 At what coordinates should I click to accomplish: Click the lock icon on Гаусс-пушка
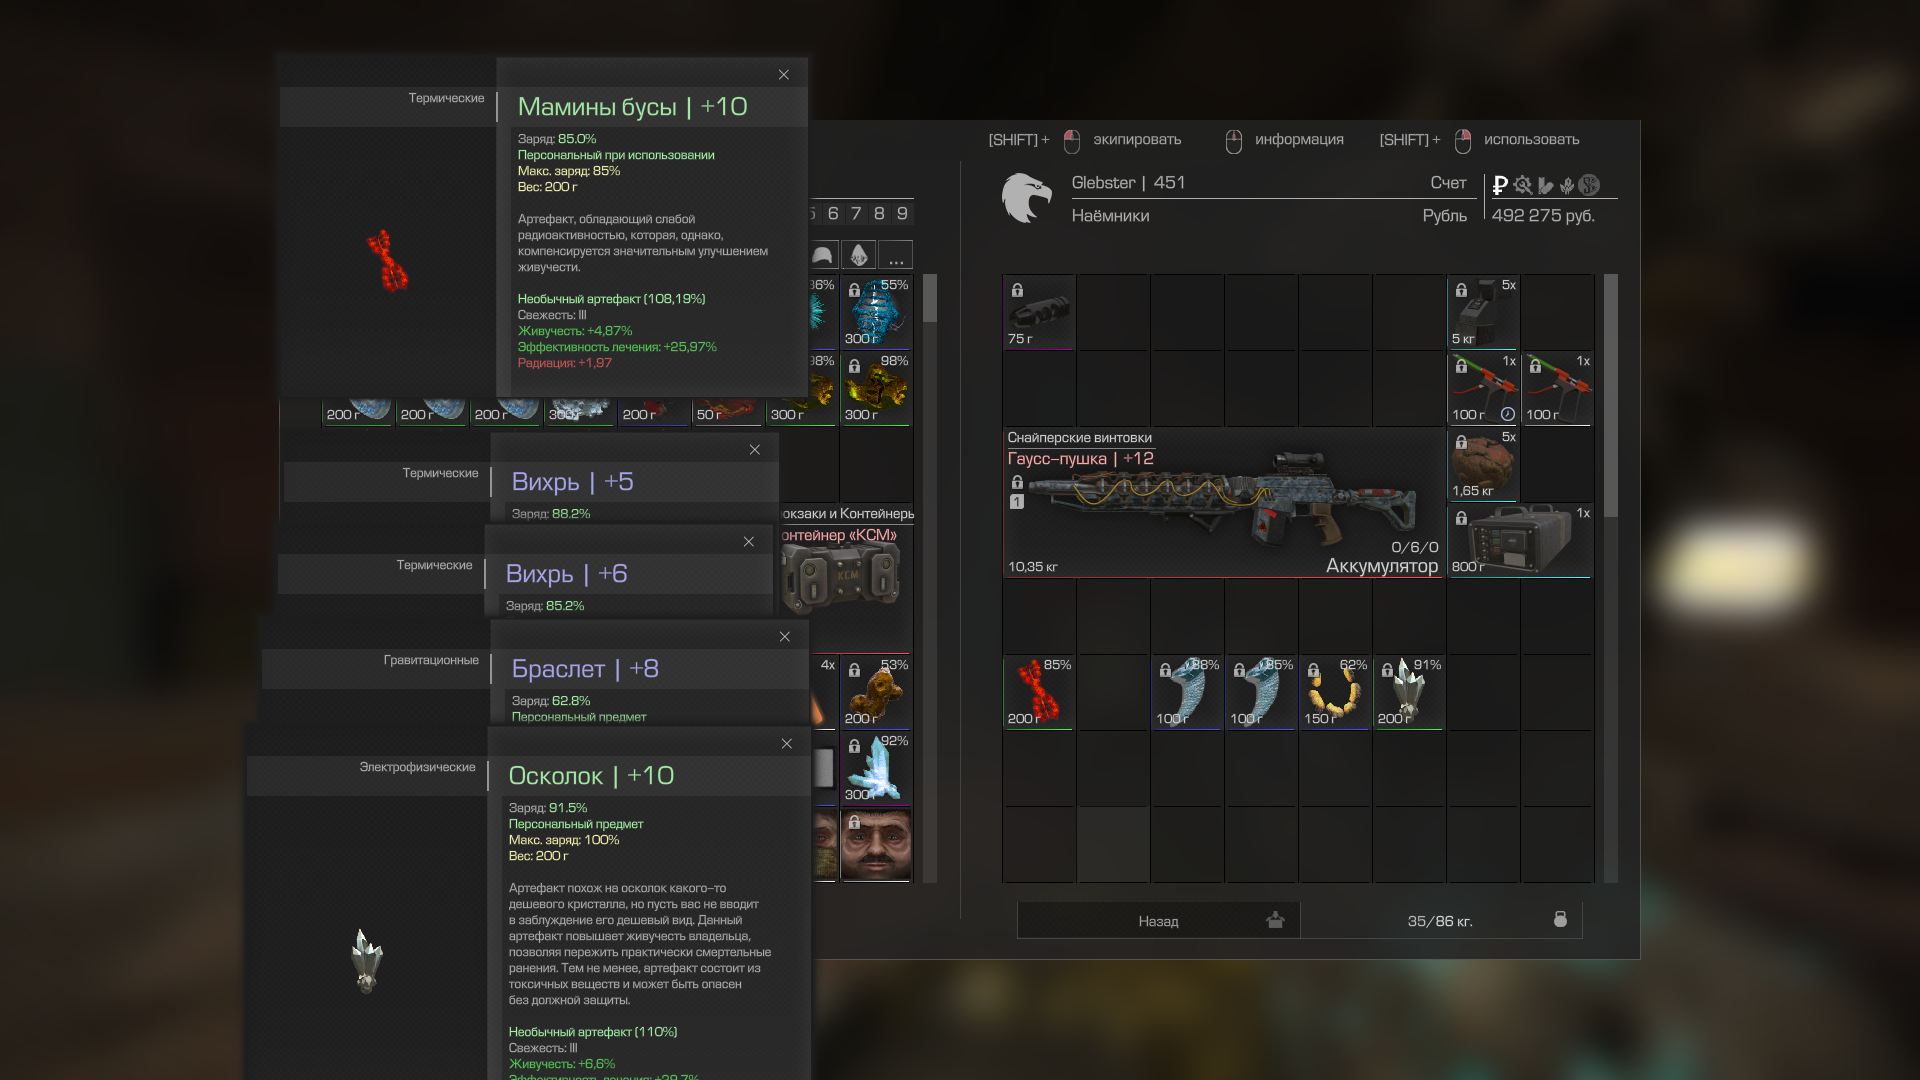click(1017, 482)
